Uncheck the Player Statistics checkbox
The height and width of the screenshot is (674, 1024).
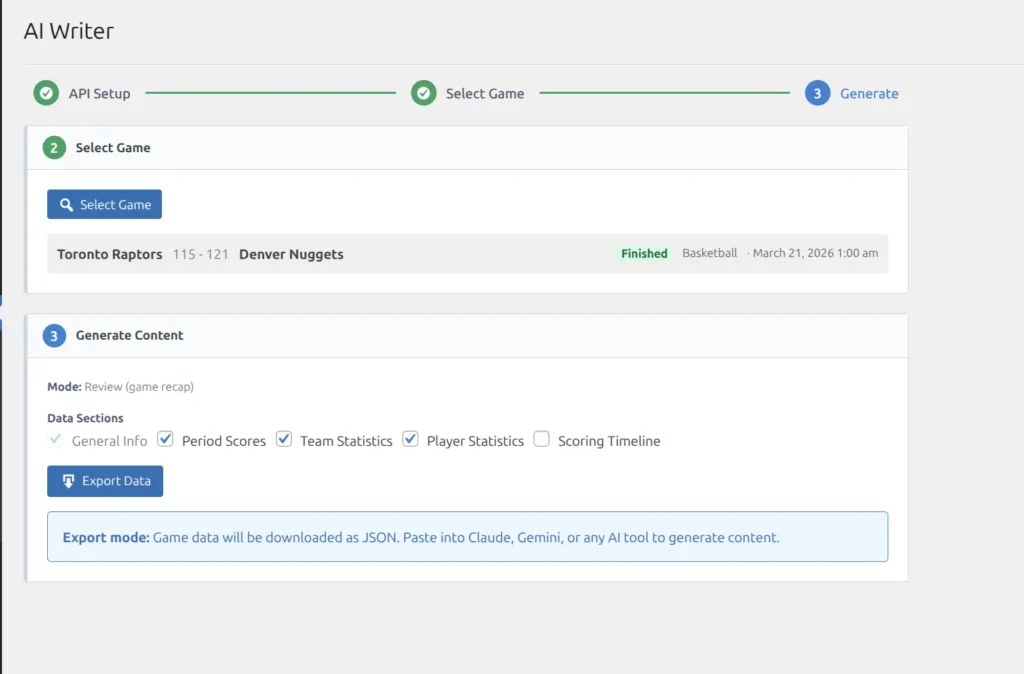tap(410, 439)
